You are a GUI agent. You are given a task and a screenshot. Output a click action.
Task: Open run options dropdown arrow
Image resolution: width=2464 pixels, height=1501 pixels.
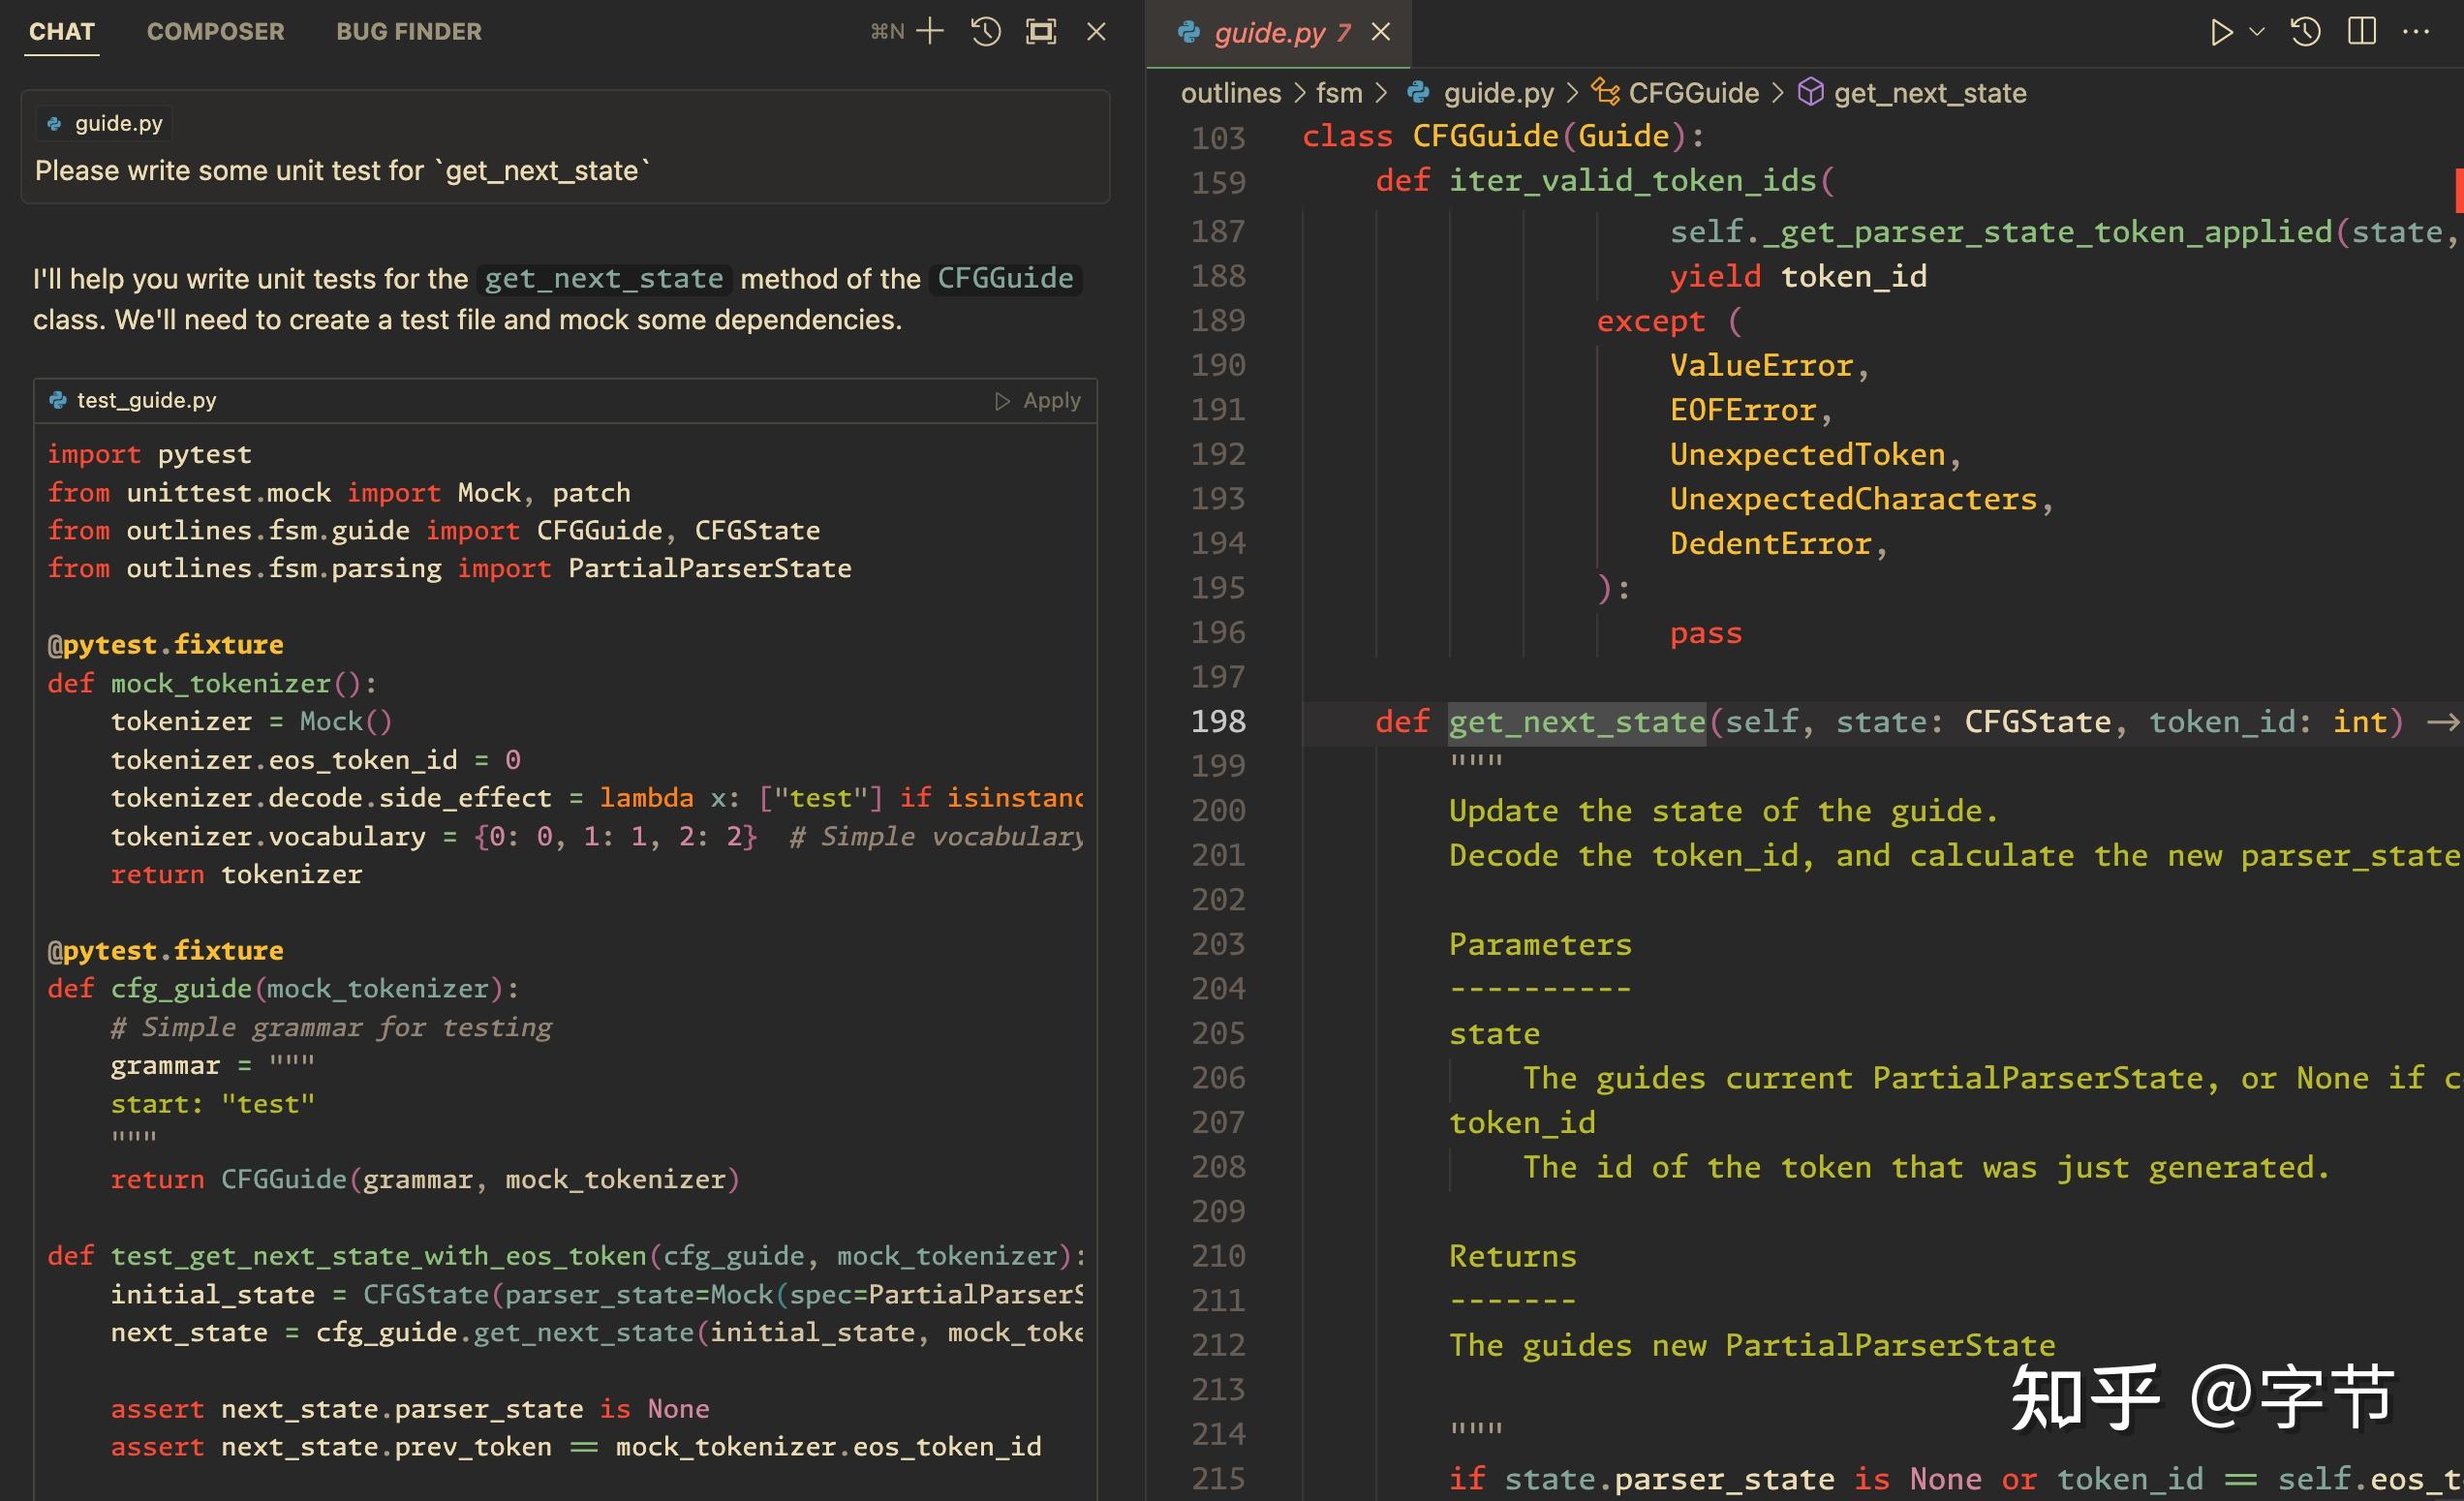click(2257, 32)
